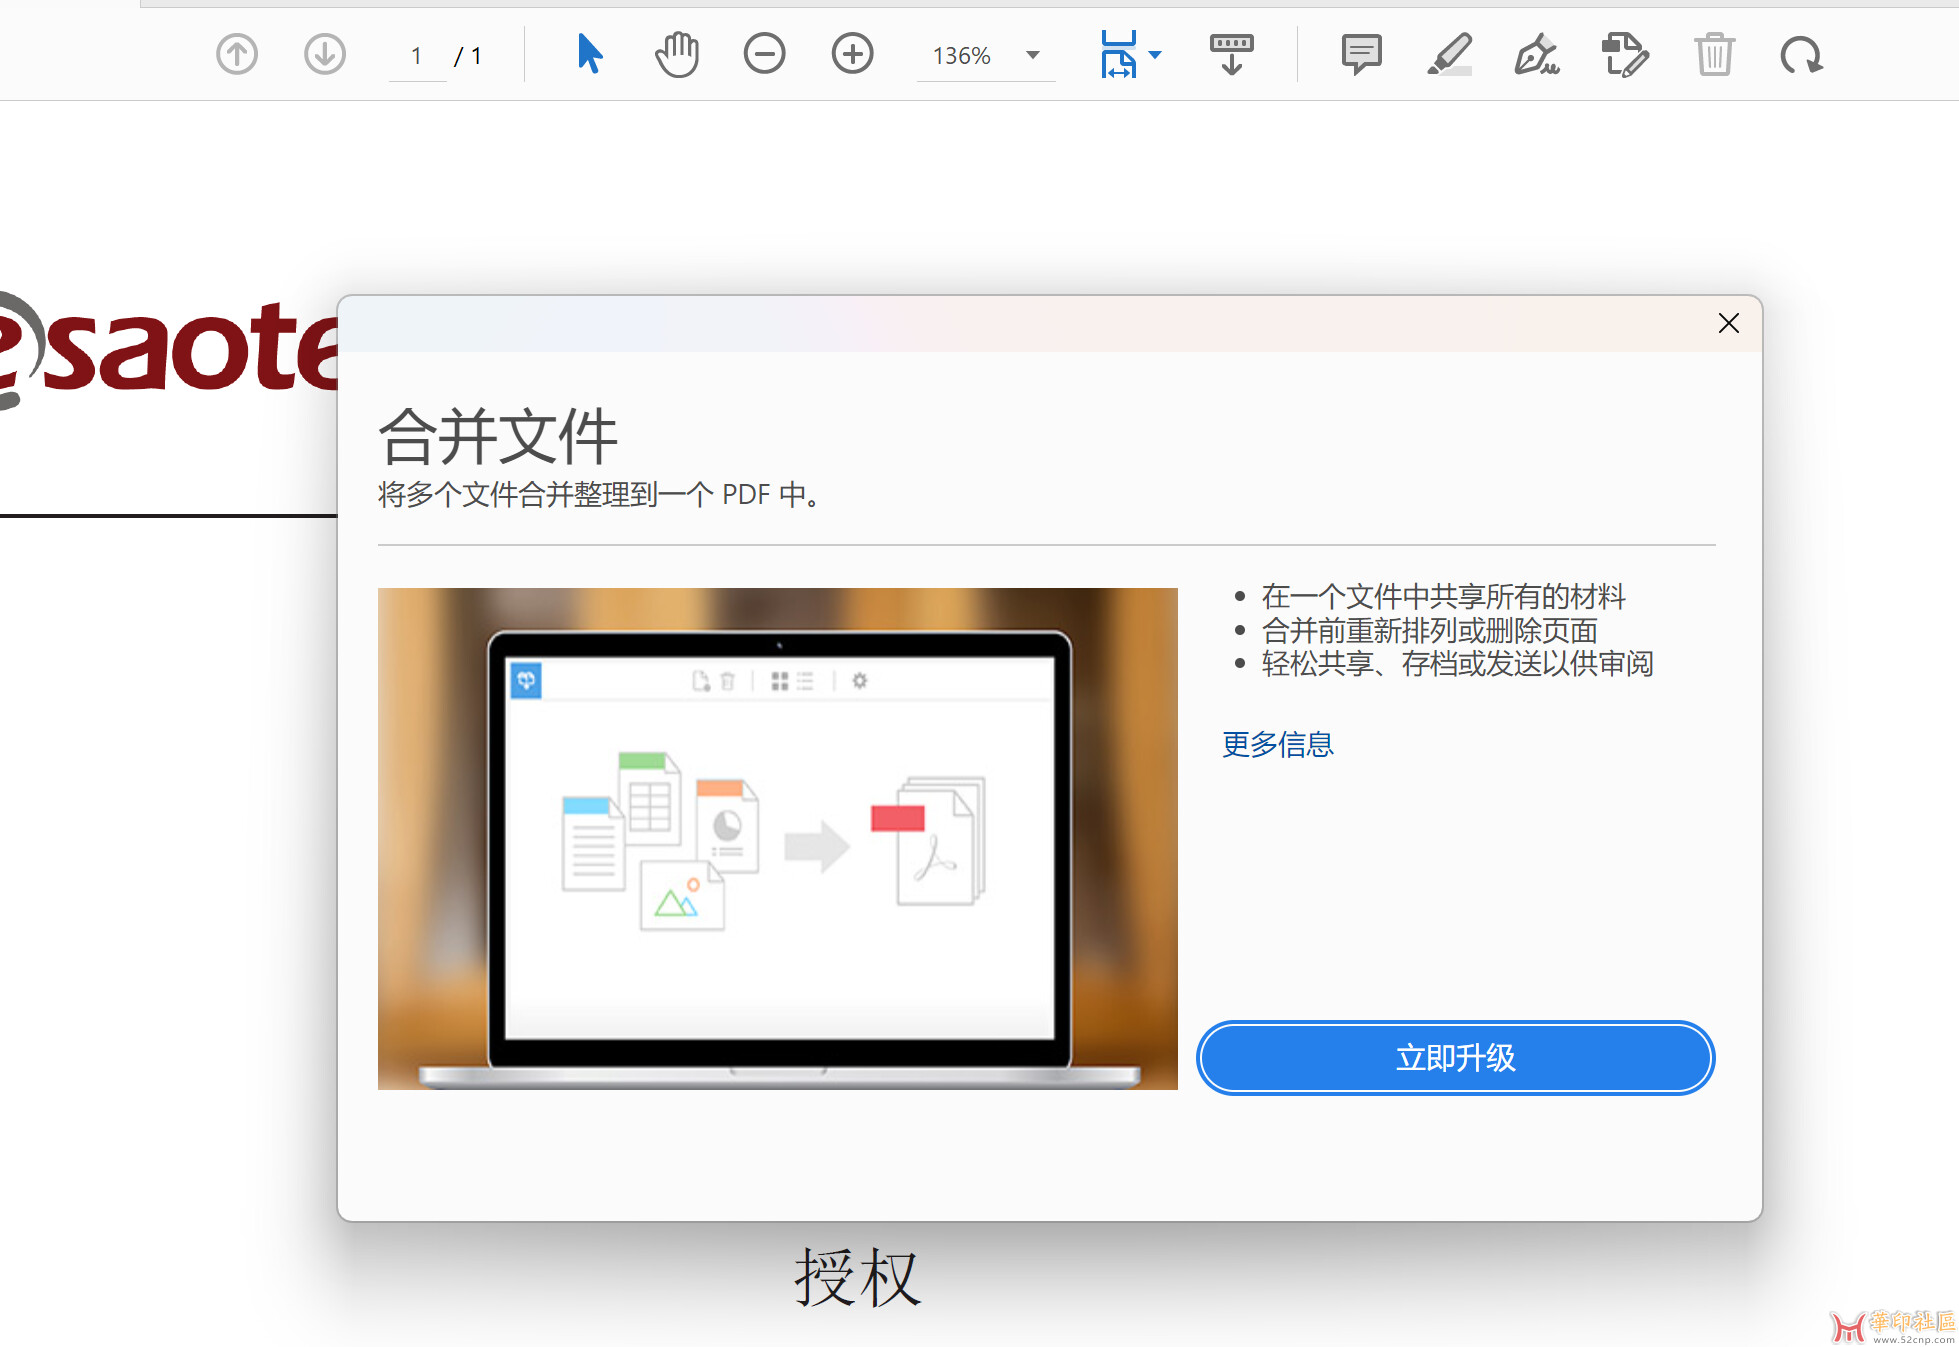Click the zoom out minus icon
The width and height of the screenshot is (1959, 1347).
[765, 54]
